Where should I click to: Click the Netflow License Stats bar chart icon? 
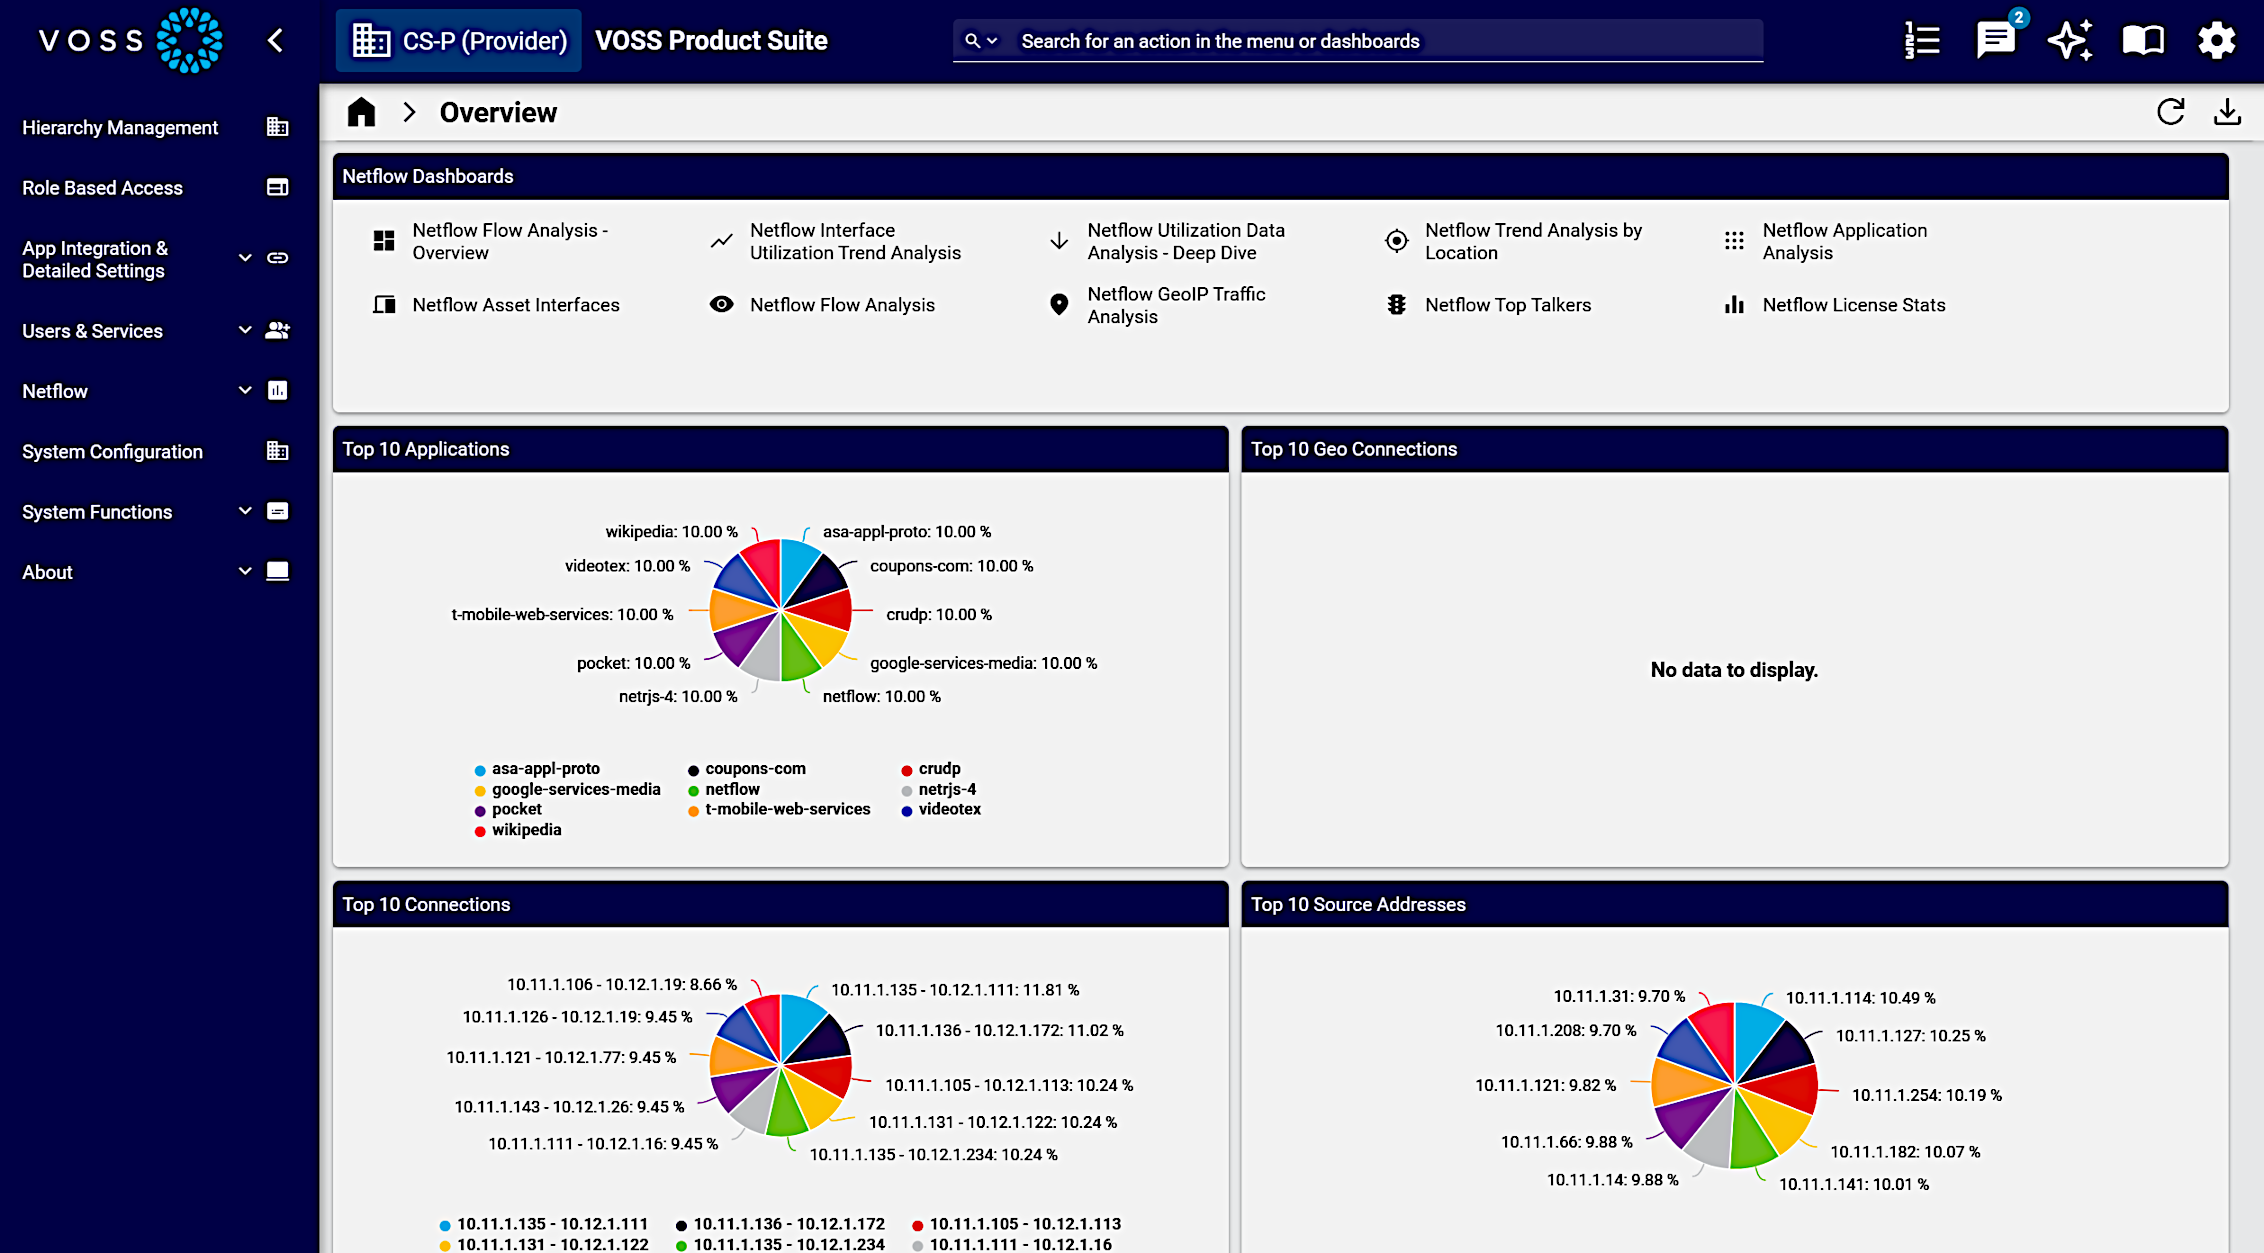click(1734, 305)
